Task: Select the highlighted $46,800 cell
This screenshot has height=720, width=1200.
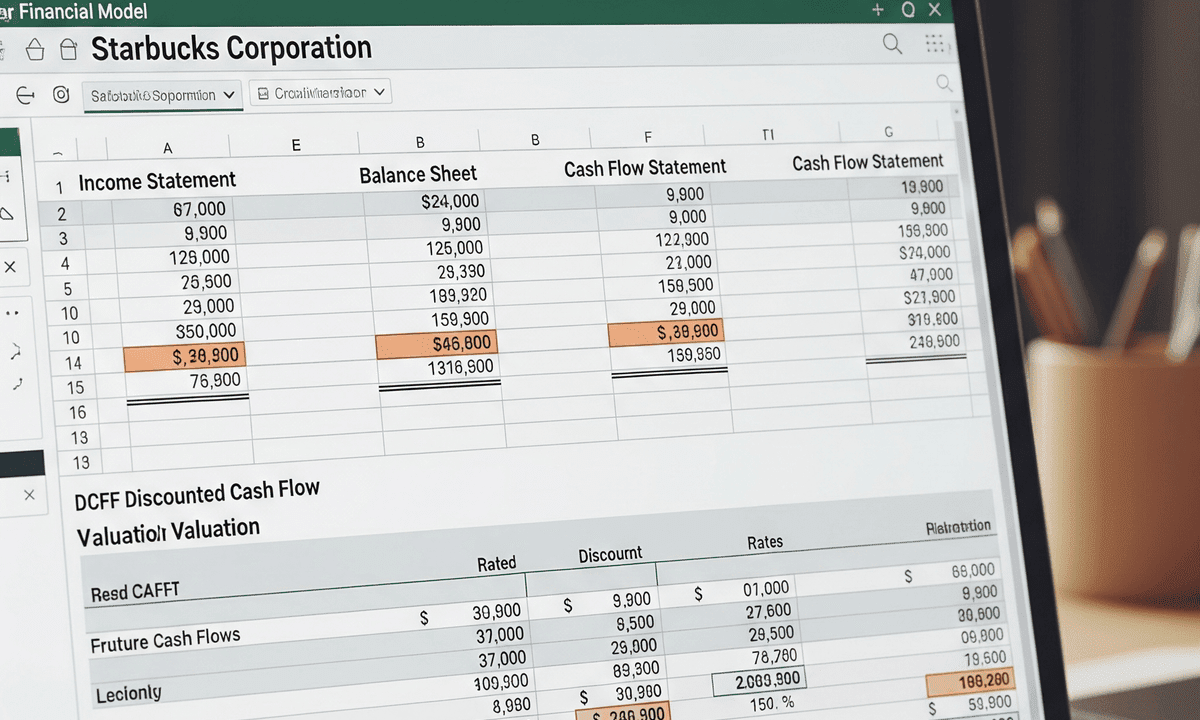Action: click(x=441, y=343)
